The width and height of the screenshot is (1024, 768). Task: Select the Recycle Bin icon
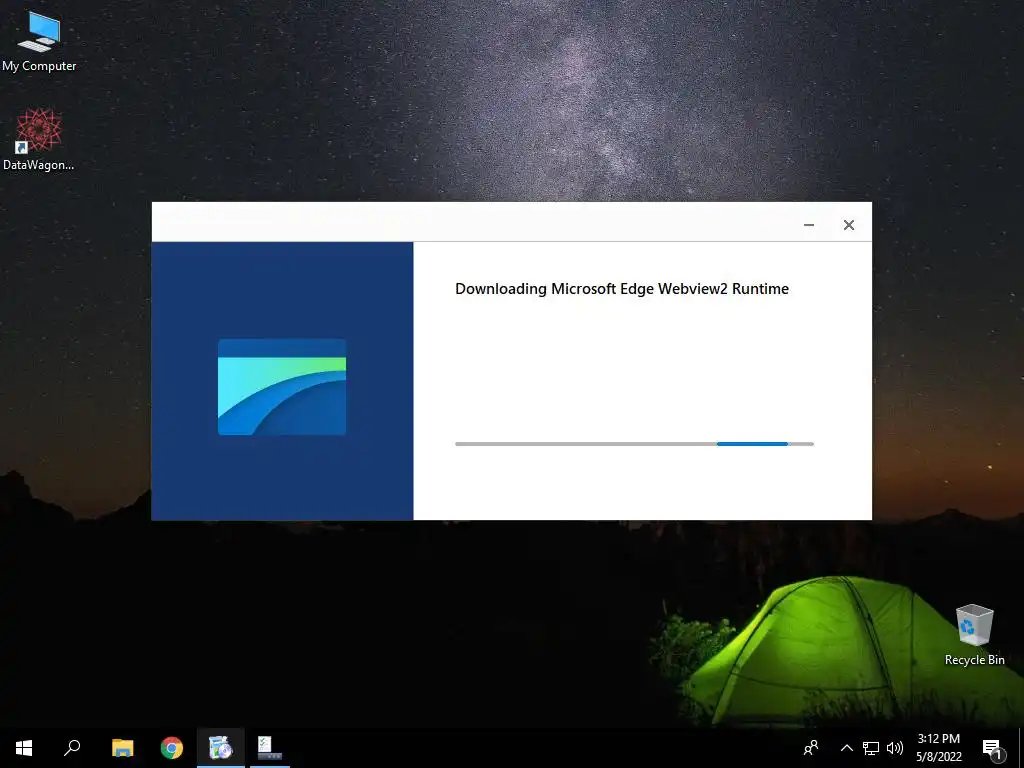point(974,634)
